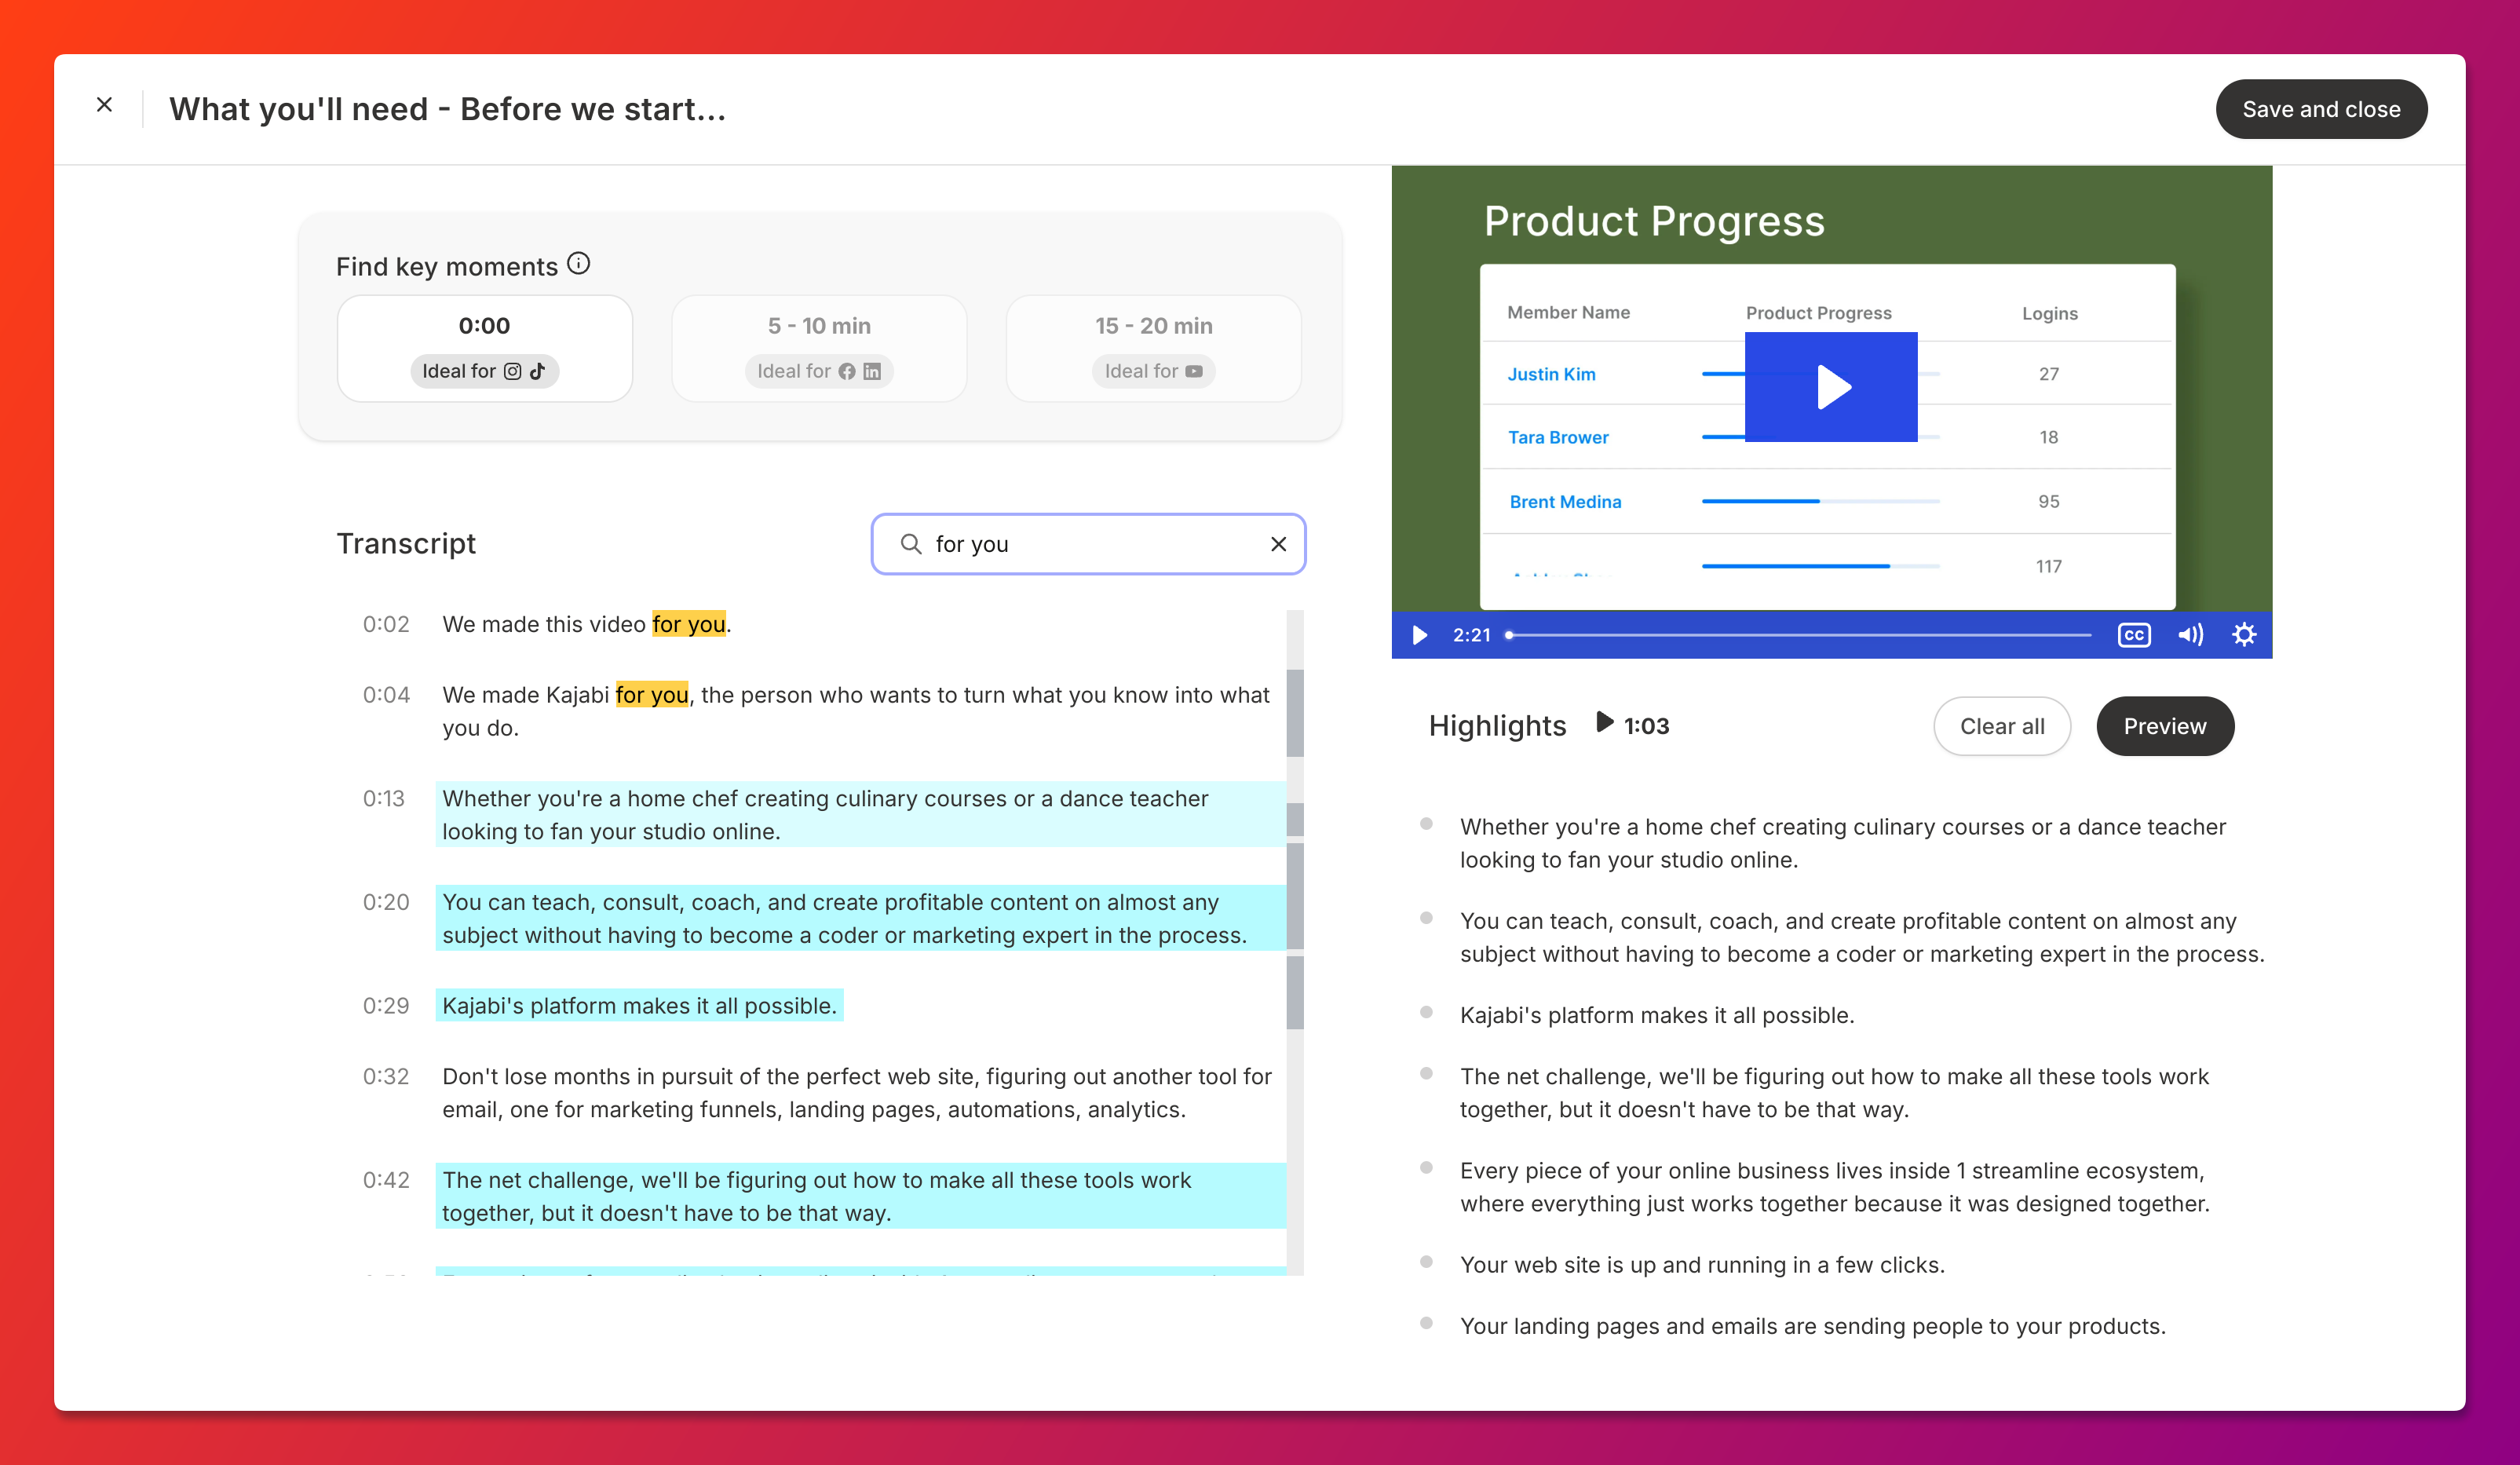The image size is (2520, 1465).
Task: Jump to transcript timestamp 0:13
Action: point(383,798)
